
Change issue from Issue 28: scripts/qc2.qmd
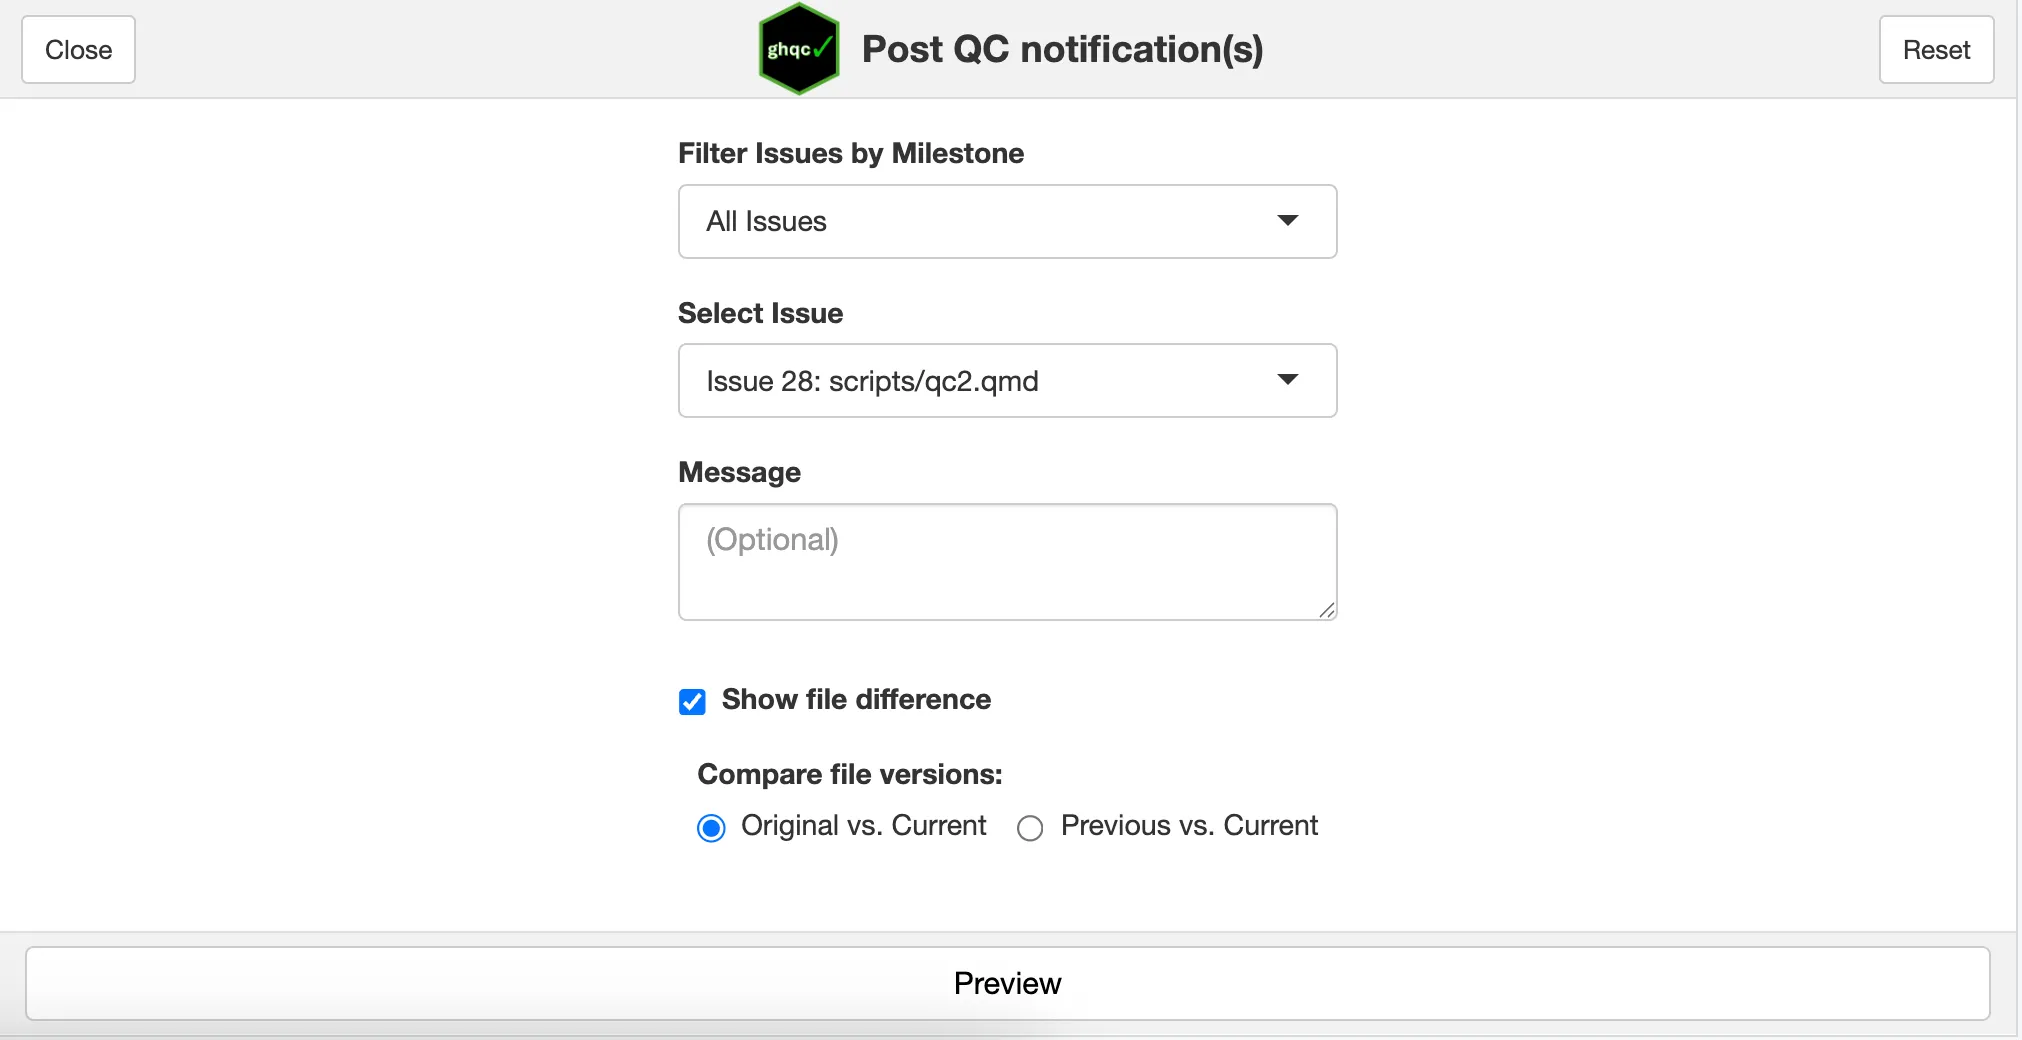(x=1006, y=380)
